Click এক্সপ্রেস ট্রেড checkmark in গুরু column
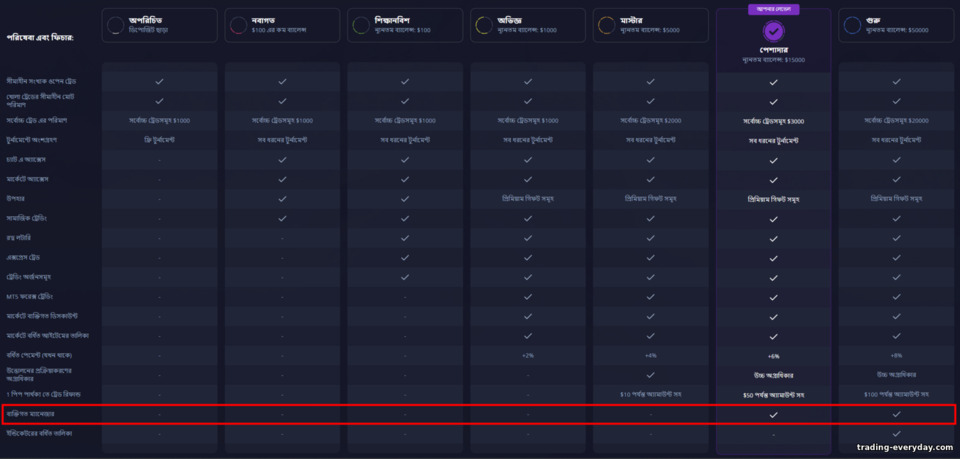 coord(896,258)
